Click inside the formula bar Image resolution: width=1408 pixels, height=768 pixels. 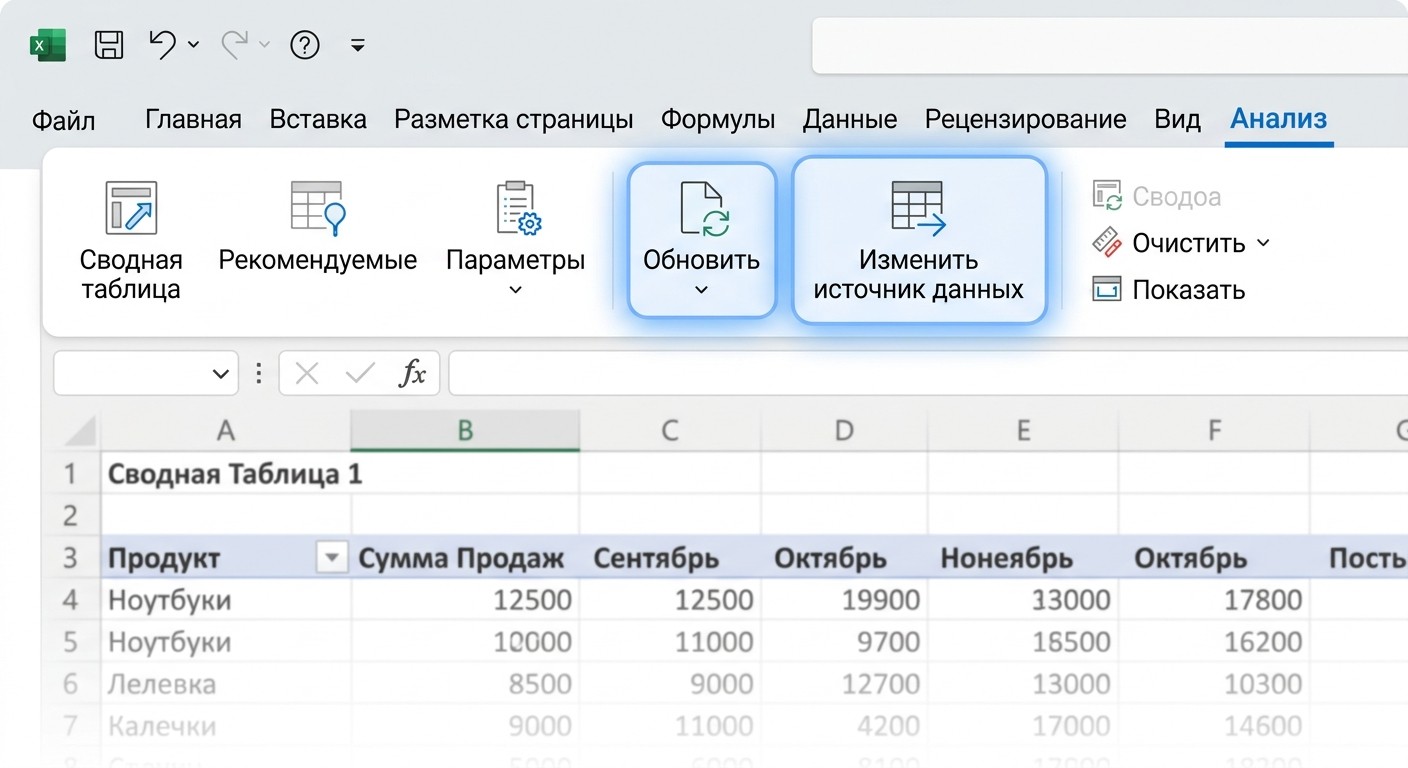[x=928, y=373]
